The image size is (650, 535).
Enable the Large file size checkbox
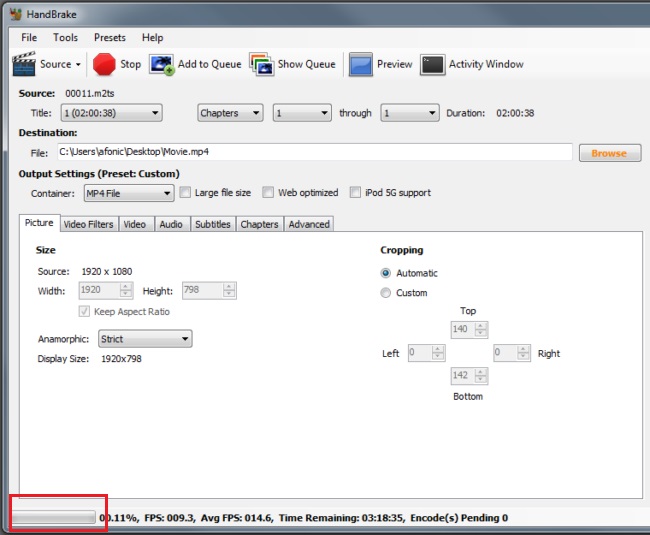(185, 193)
